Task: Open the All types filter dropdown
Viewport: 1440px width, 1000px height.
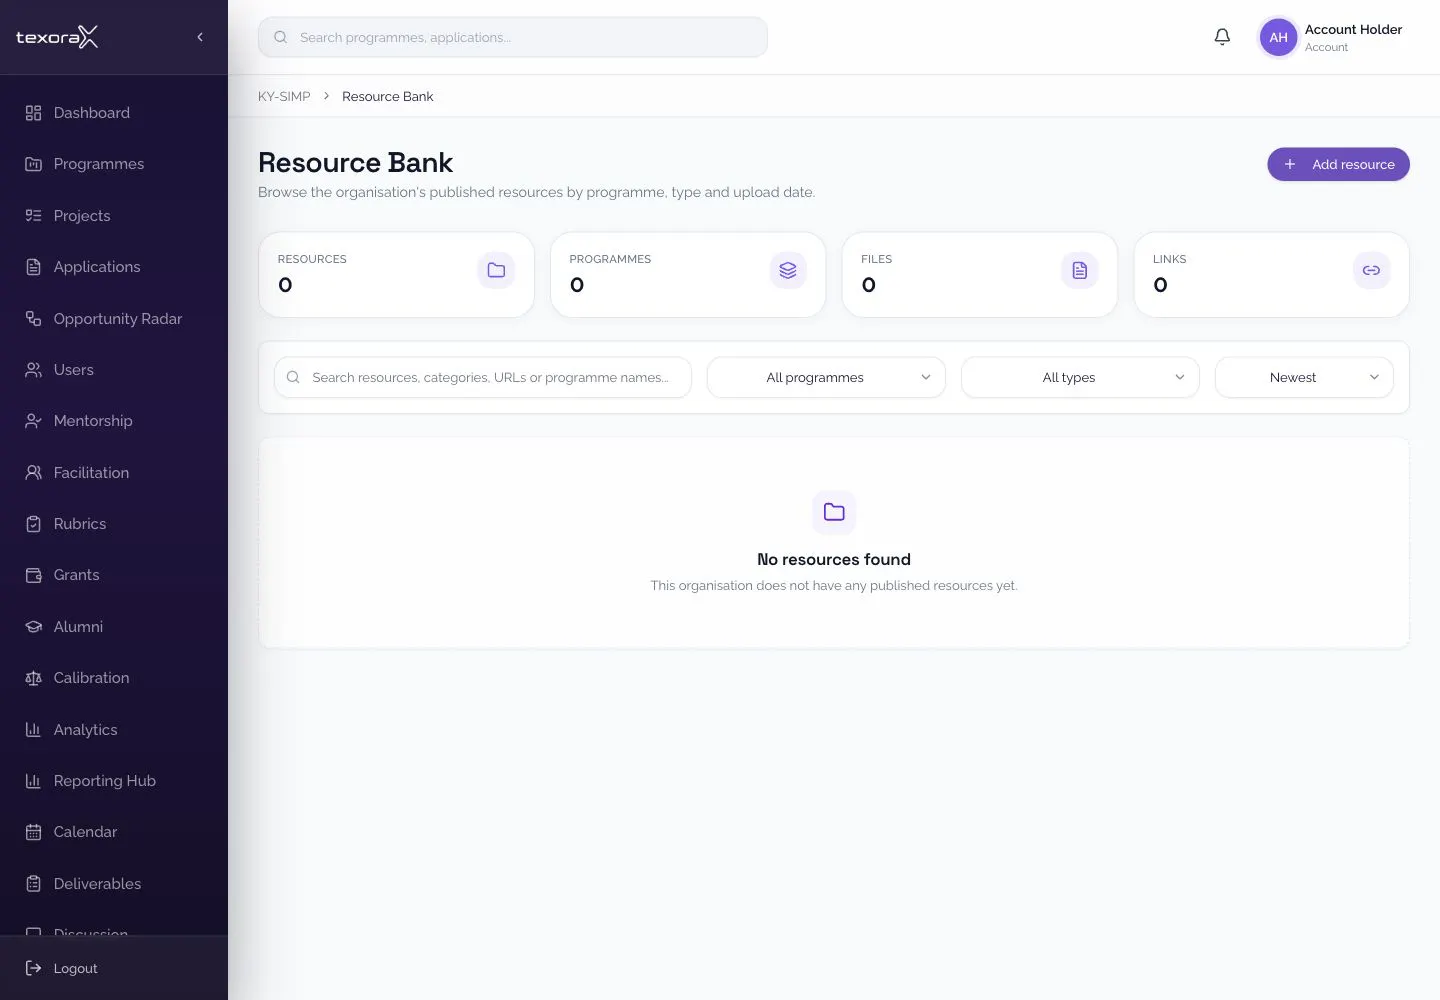Action: [x=1080, y=378]
